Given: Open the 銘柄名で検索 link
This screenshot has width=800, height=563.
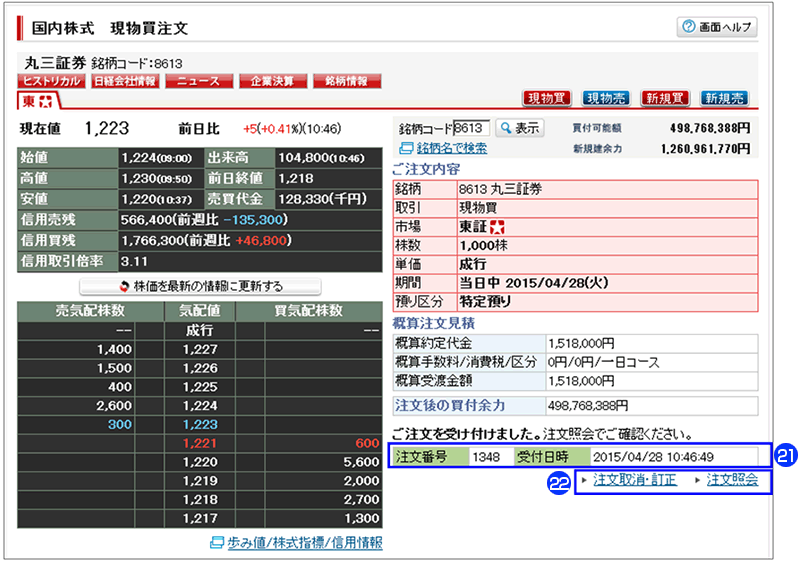Looking at the screenshot, I should tap(452, 148).
